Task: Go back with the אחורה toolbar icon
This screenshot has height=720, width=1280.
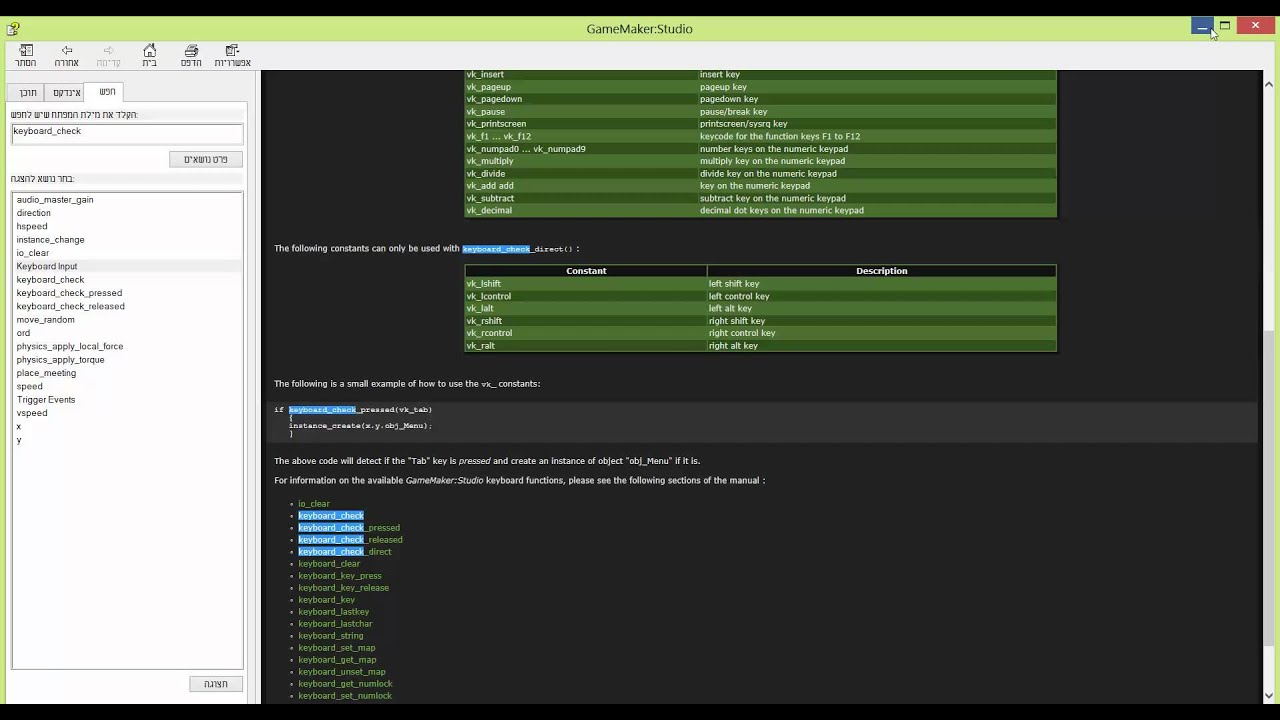Action: point(67,55)
